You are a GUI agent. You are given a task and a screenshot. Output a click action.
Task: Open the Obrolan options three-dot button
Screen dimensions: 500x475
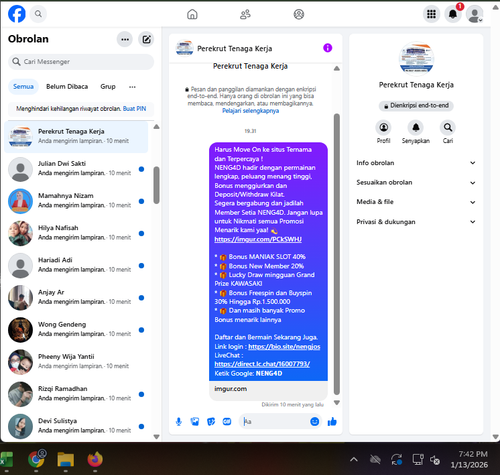point(125,39)
